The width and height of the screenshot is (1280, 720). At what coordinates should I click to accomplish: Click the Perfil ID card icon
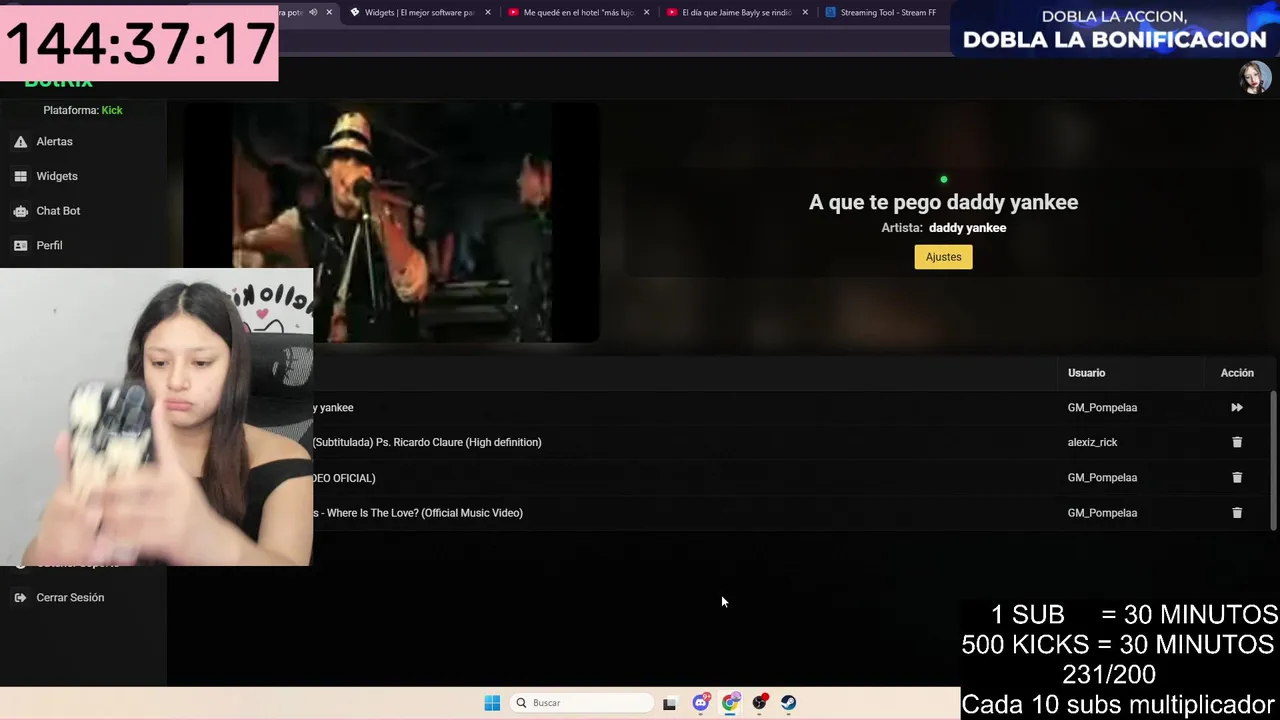click(20, 245)
